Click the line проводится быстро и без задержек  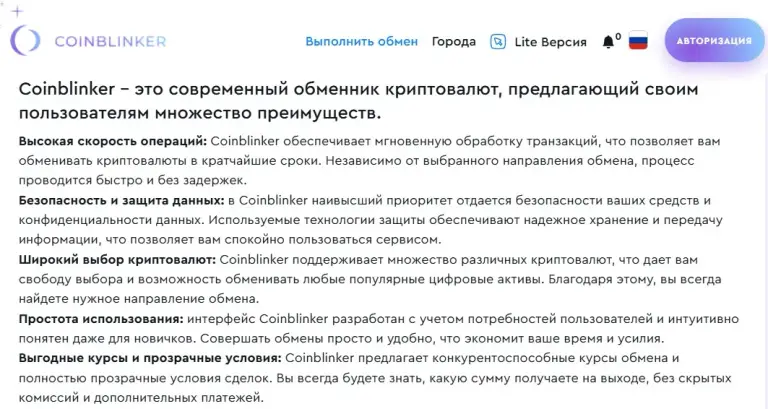coord(133,181)
